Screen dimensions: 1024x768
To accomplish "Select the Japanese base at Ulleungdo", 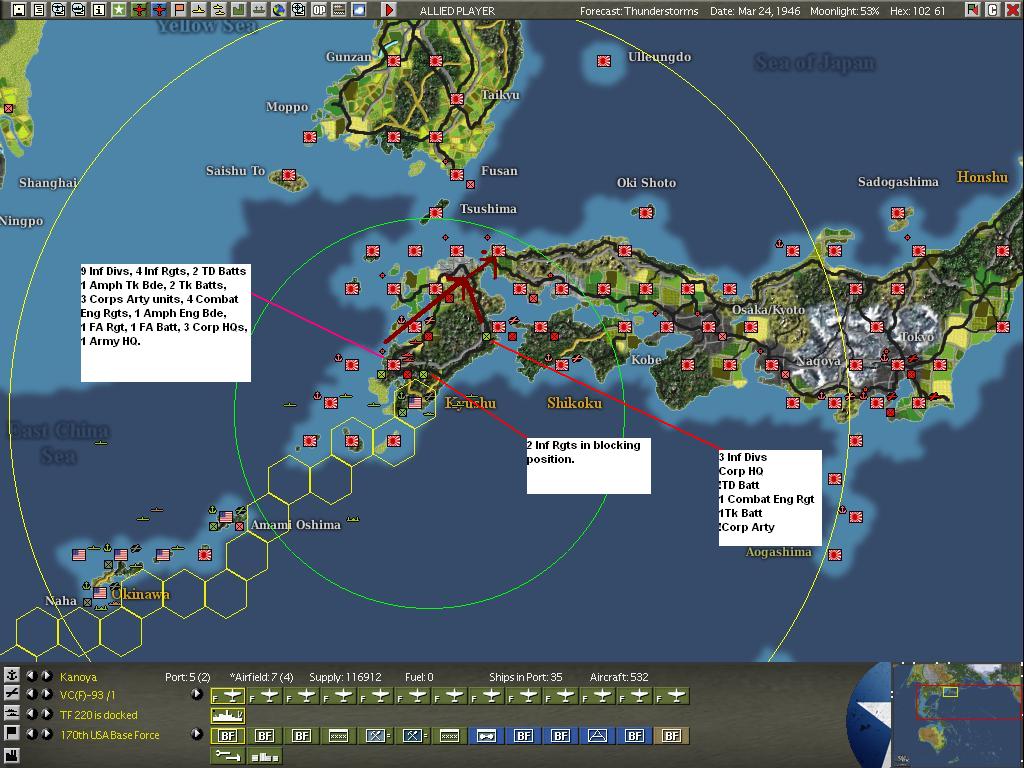I will (x=603, y=61).
